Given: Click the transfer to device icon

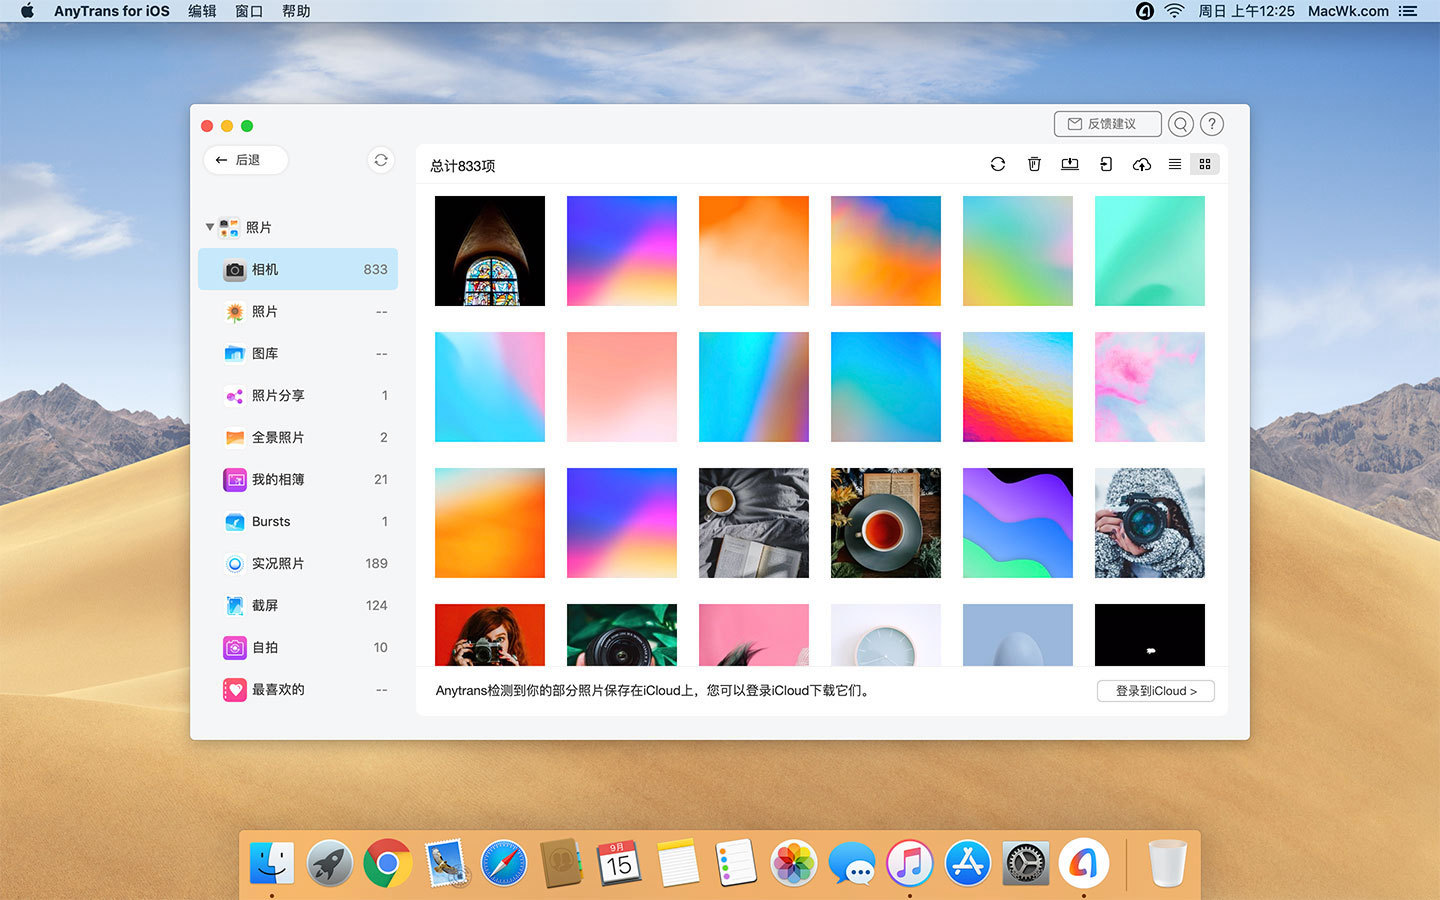Looking at the screenshot, I should 1106,164.
